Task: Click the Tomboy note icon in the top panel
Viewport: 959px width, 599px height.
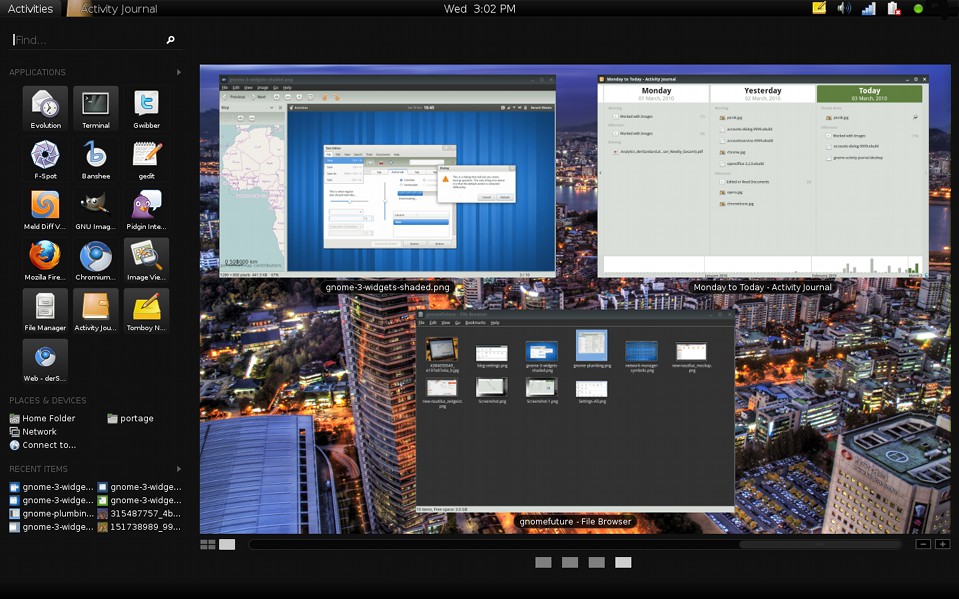Action: coord(819,9)
